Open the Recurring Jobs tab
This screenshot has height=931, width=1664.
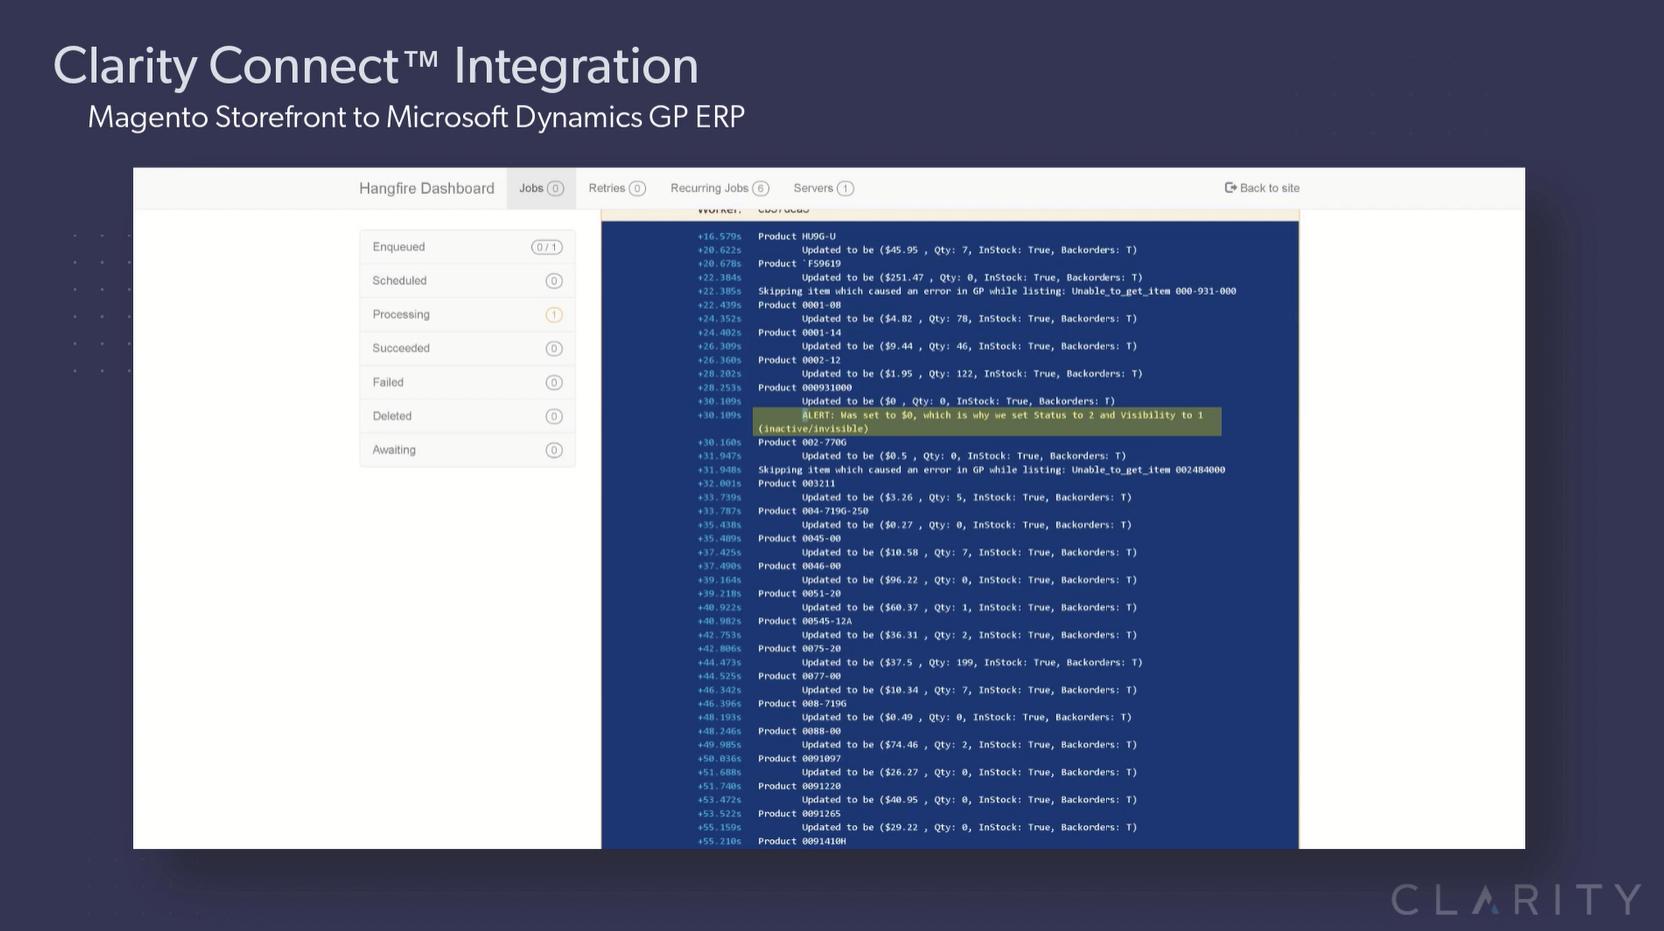(x=719, y=188)
